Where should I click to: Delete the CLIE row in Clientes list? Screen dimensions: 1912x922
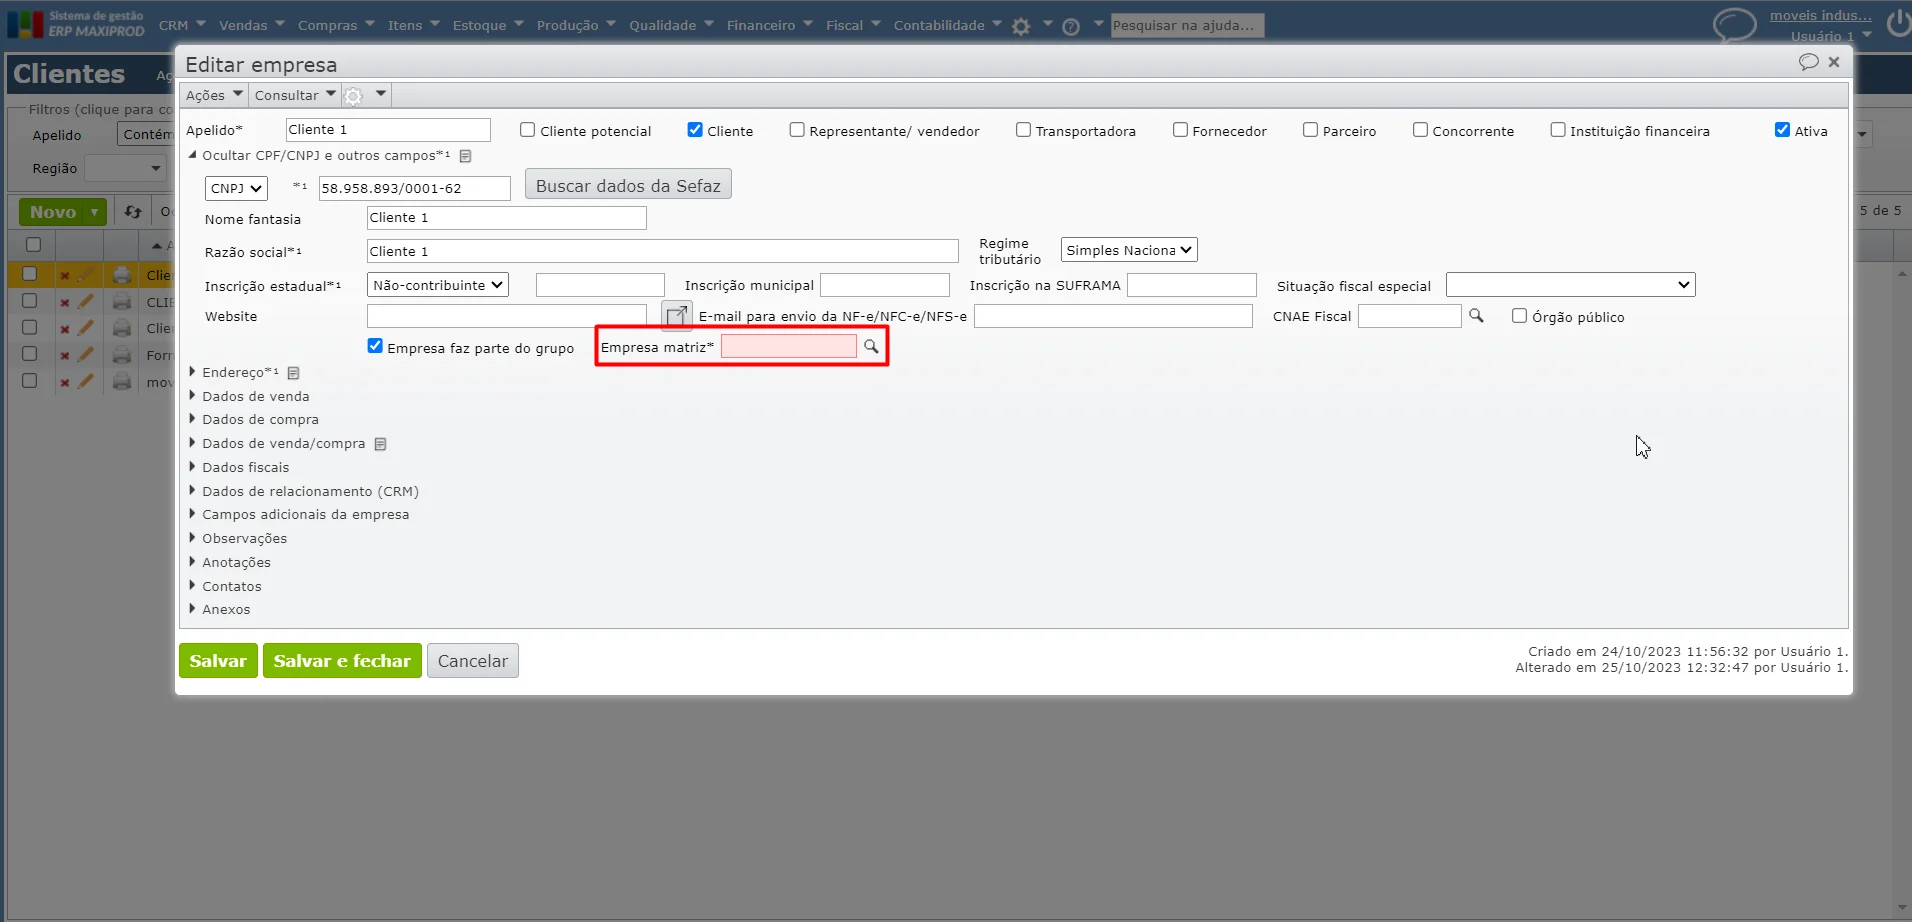click(65, 302)
